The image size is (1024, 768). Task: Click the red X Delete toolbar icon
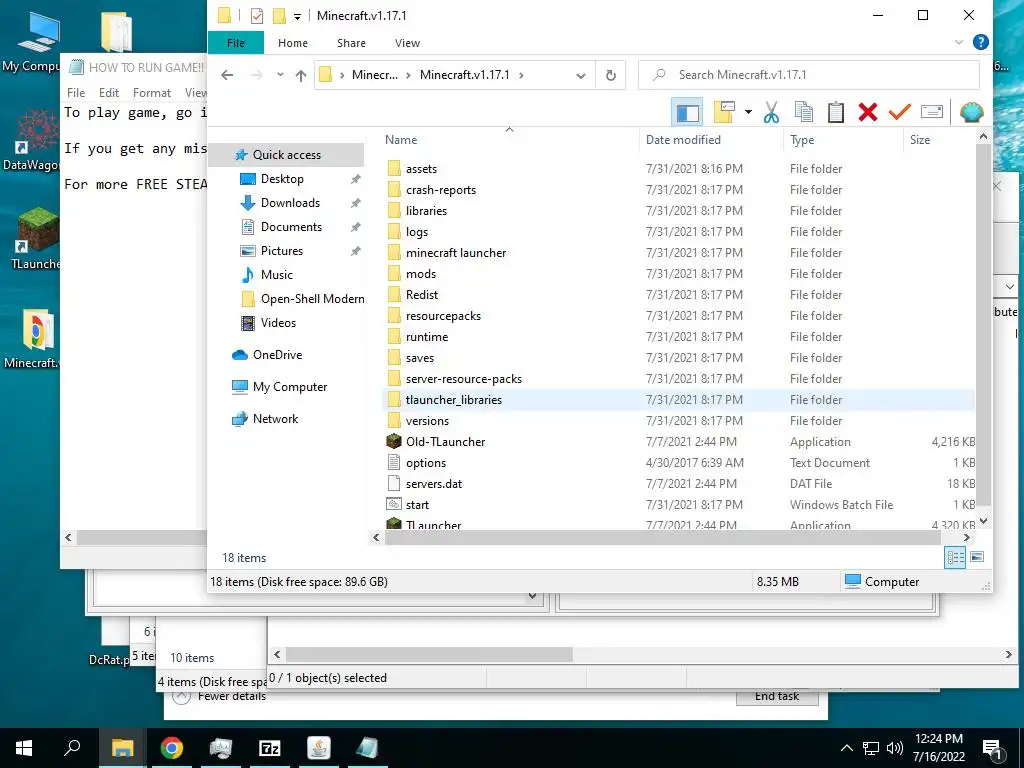pyautogui.click(x=868, y=112)
